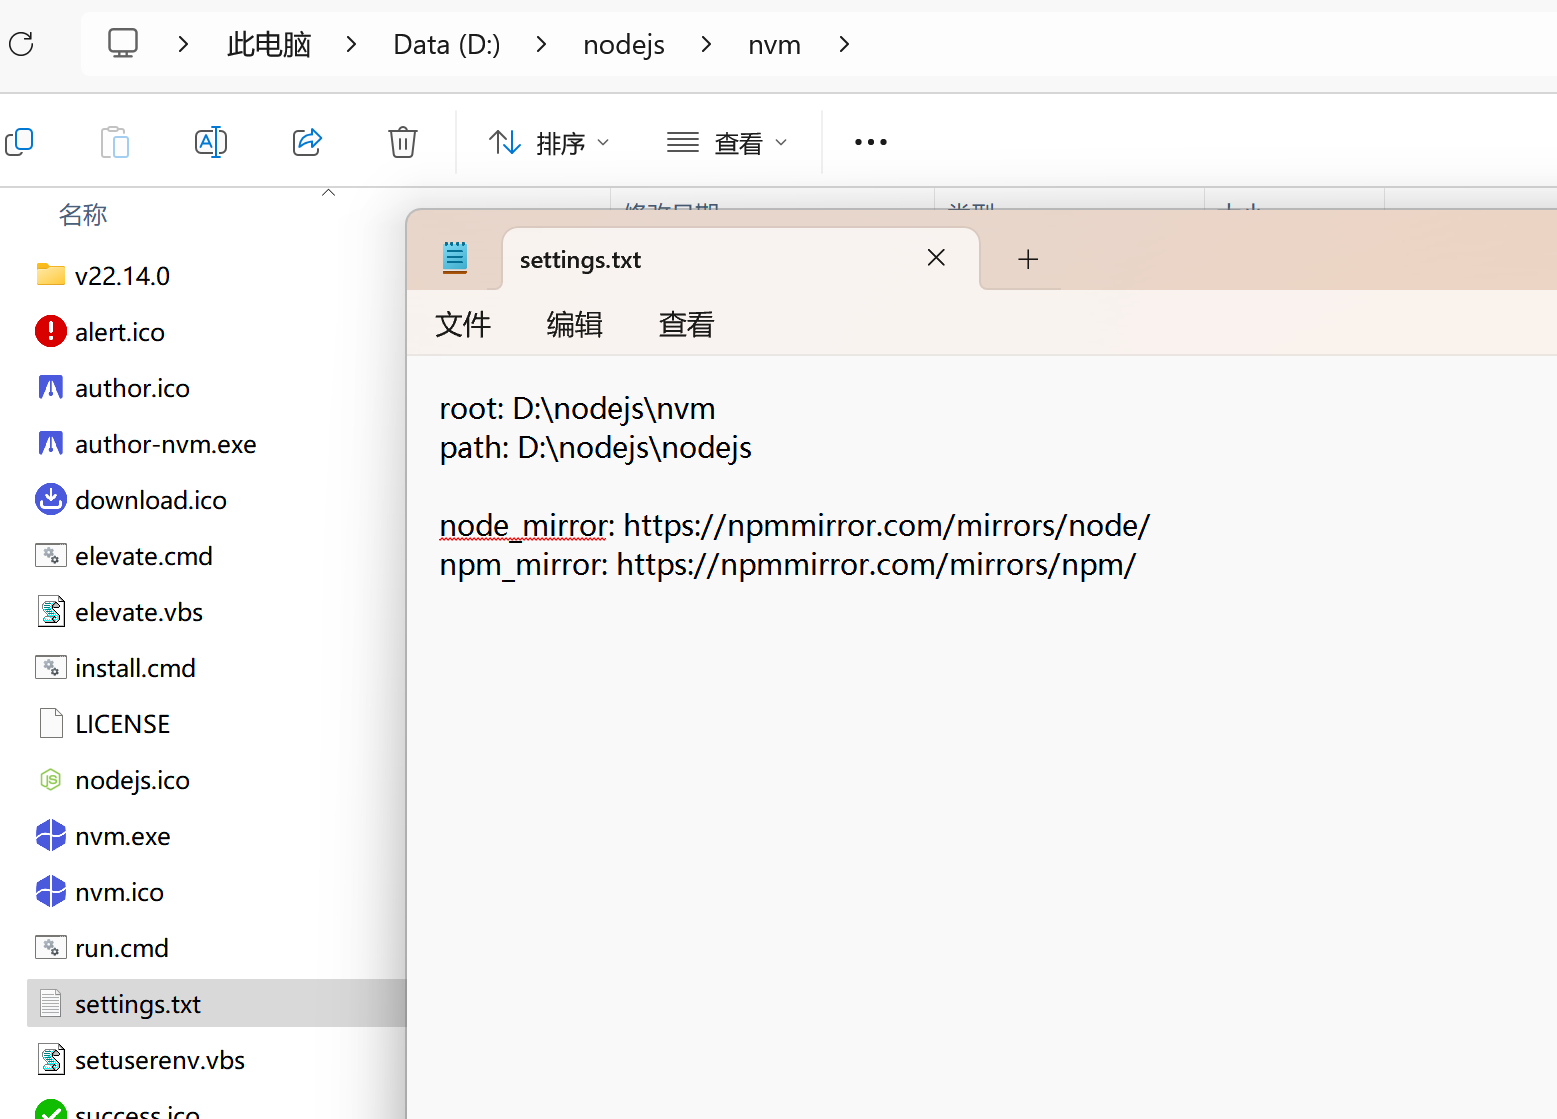Image resolution: width=1557 pixels, height=1119 pixels.
Task: Click the This PC monitor icon
Action: [123, 44]
